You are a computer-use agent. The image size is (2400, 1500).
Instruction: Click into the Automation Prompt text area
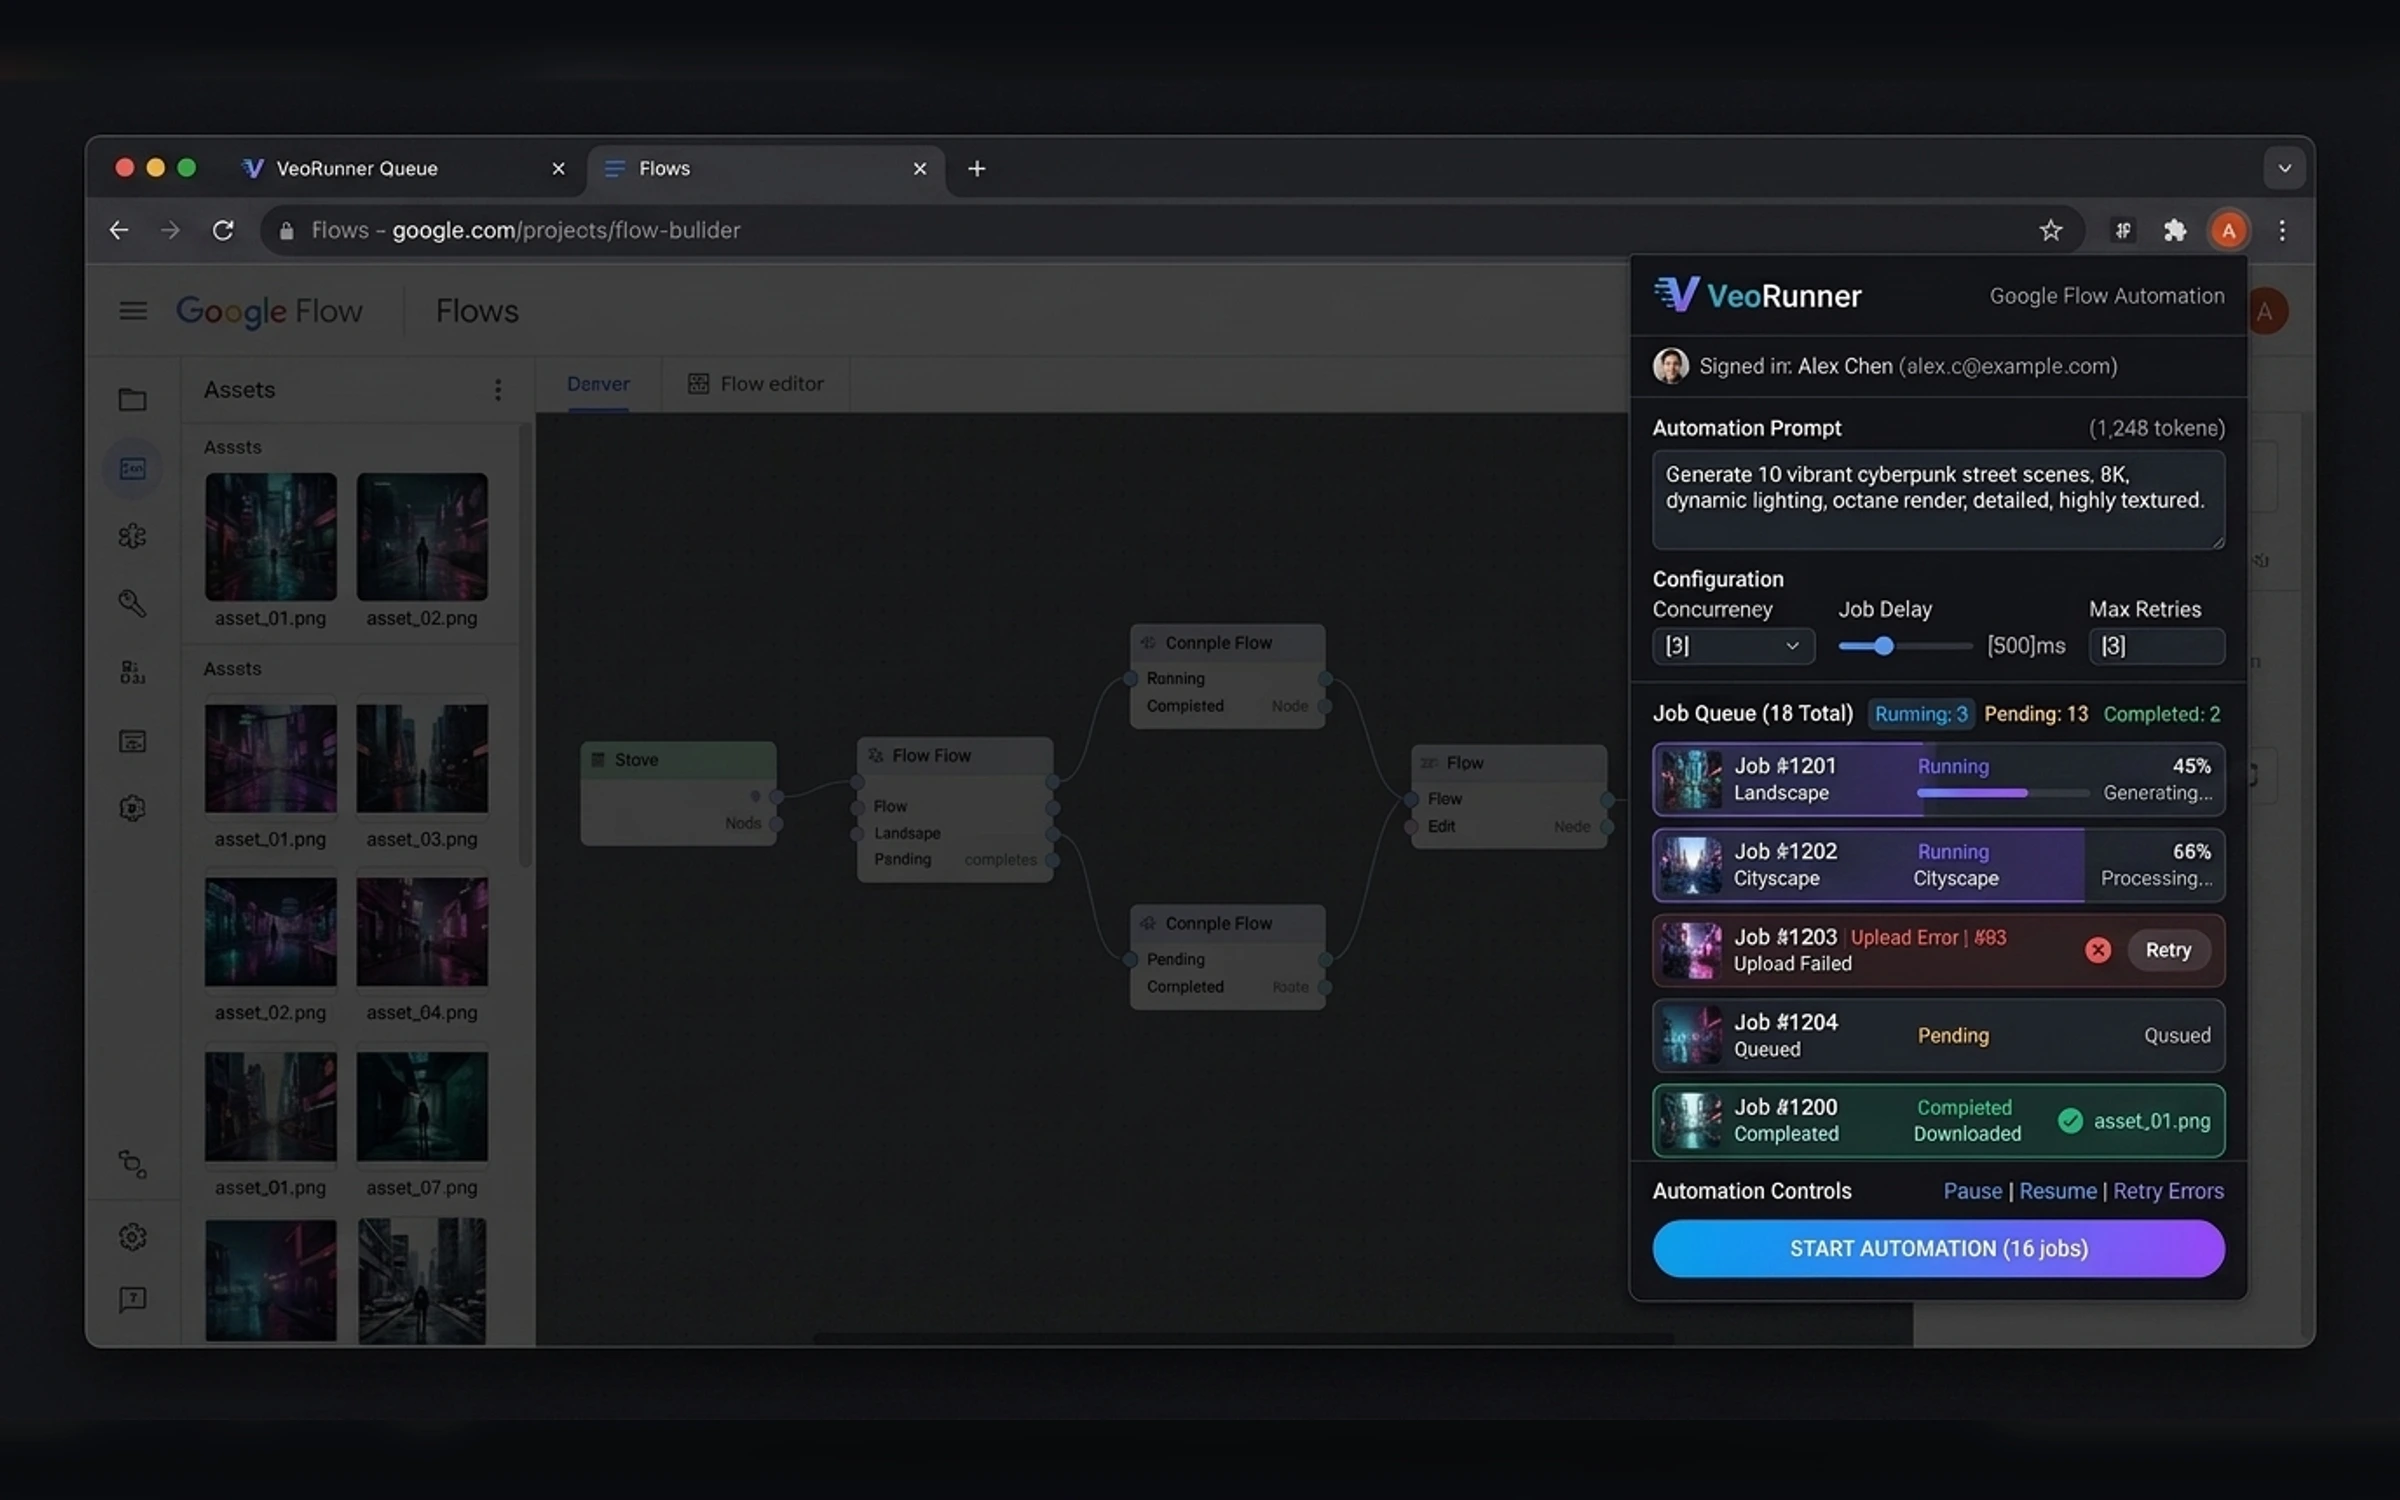click(x=1938, y=499)
